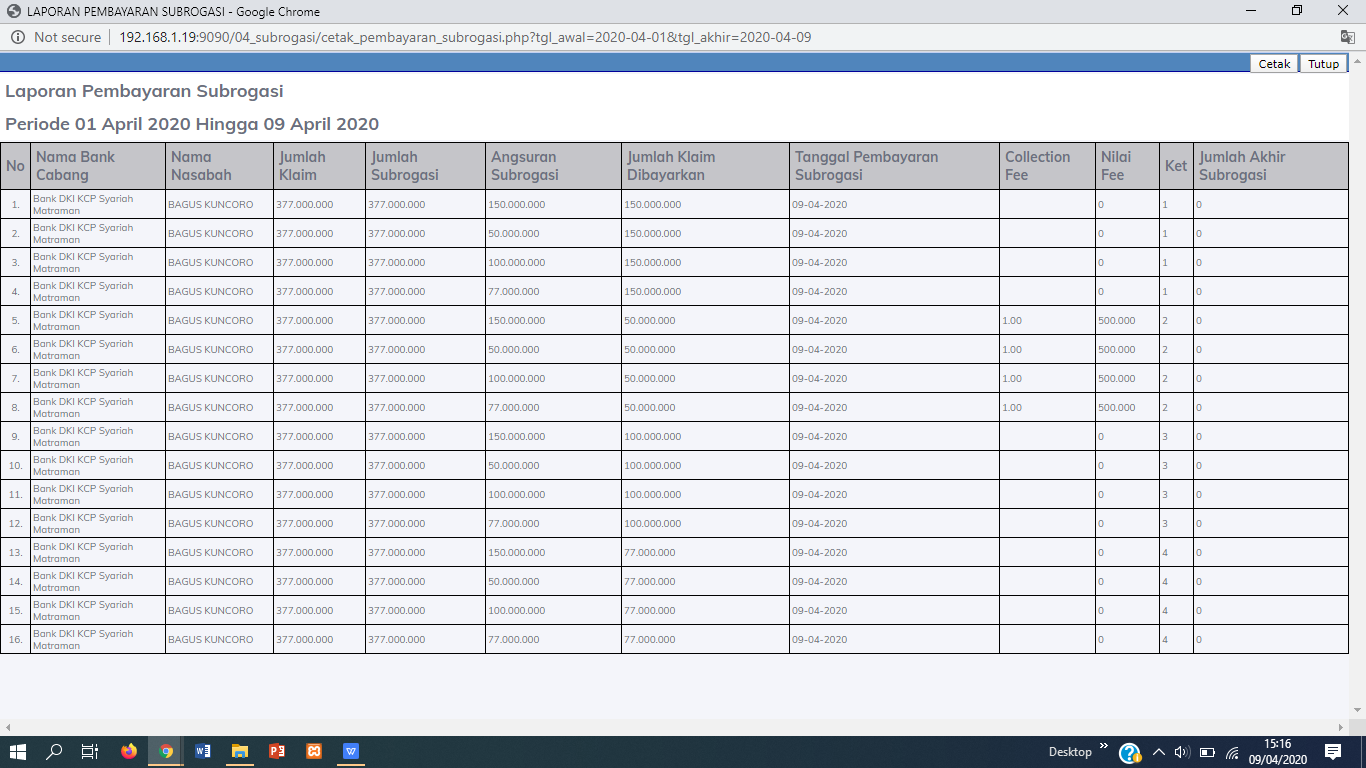Screen dimensions: 1366x768
Task: Expand the hidden system tray icons chevron
Action: [1159, 752]
